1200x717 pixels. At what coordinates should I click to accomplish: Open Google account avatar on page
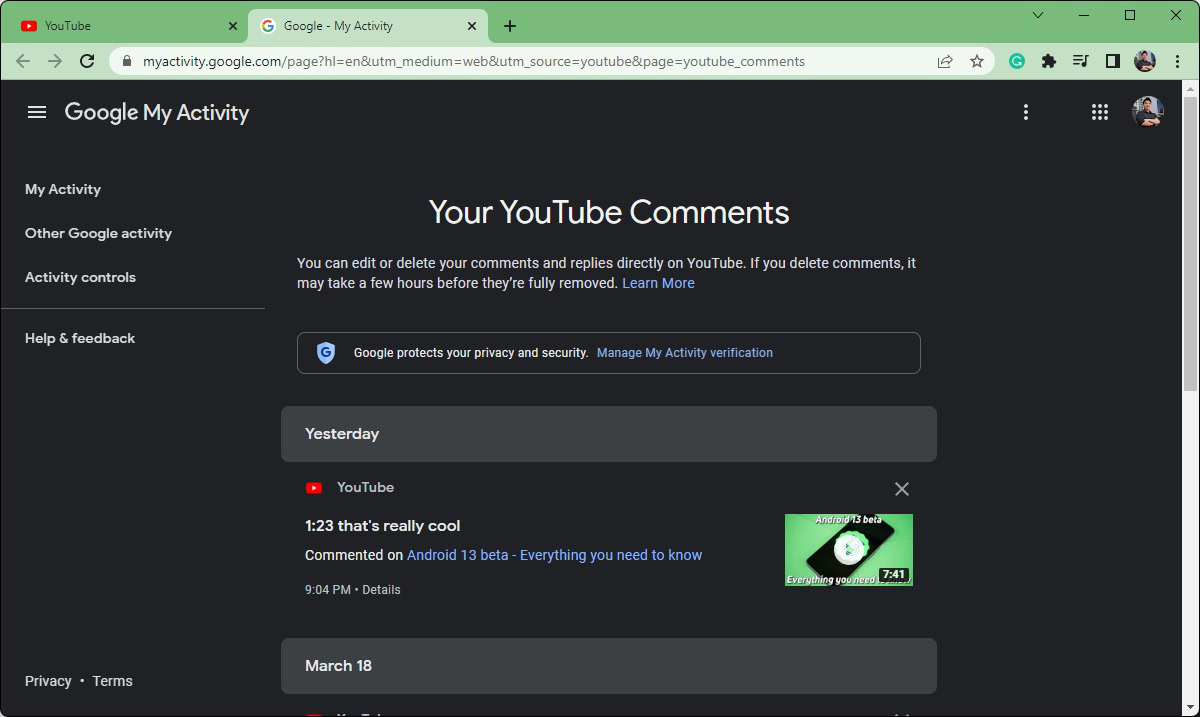[x=1147, y=112]
